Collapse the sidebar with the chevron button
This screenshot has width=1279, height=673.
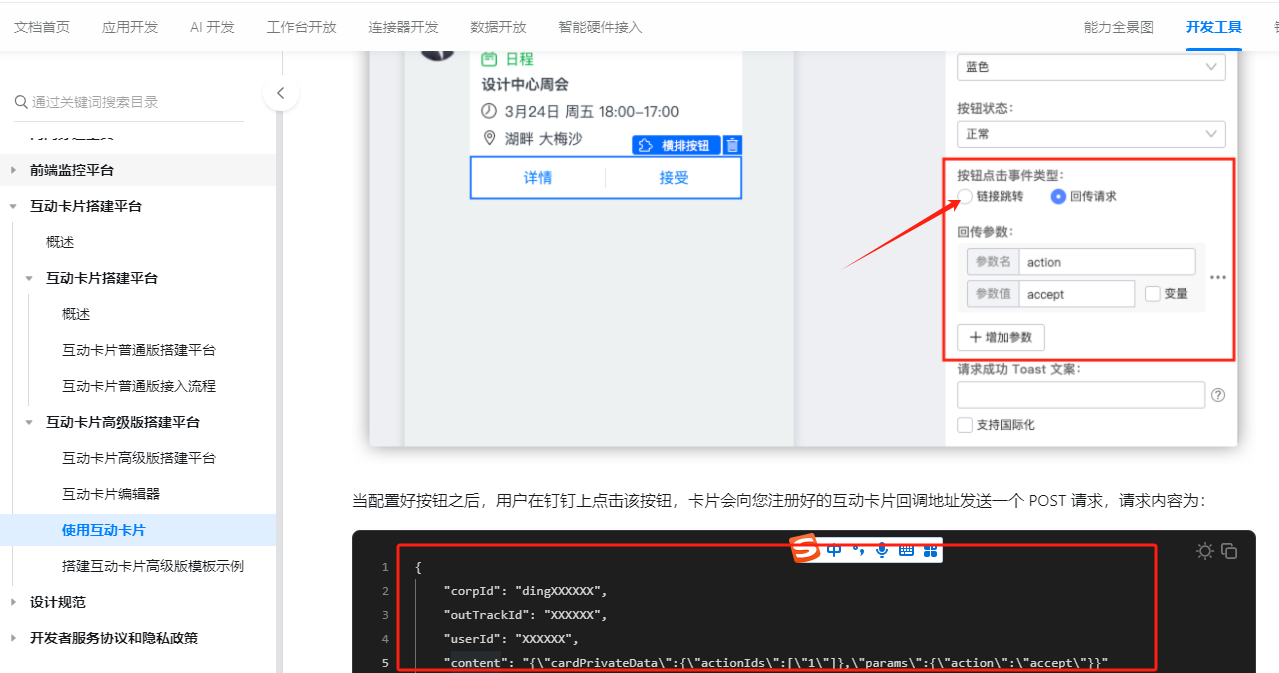tap(280, 94)
